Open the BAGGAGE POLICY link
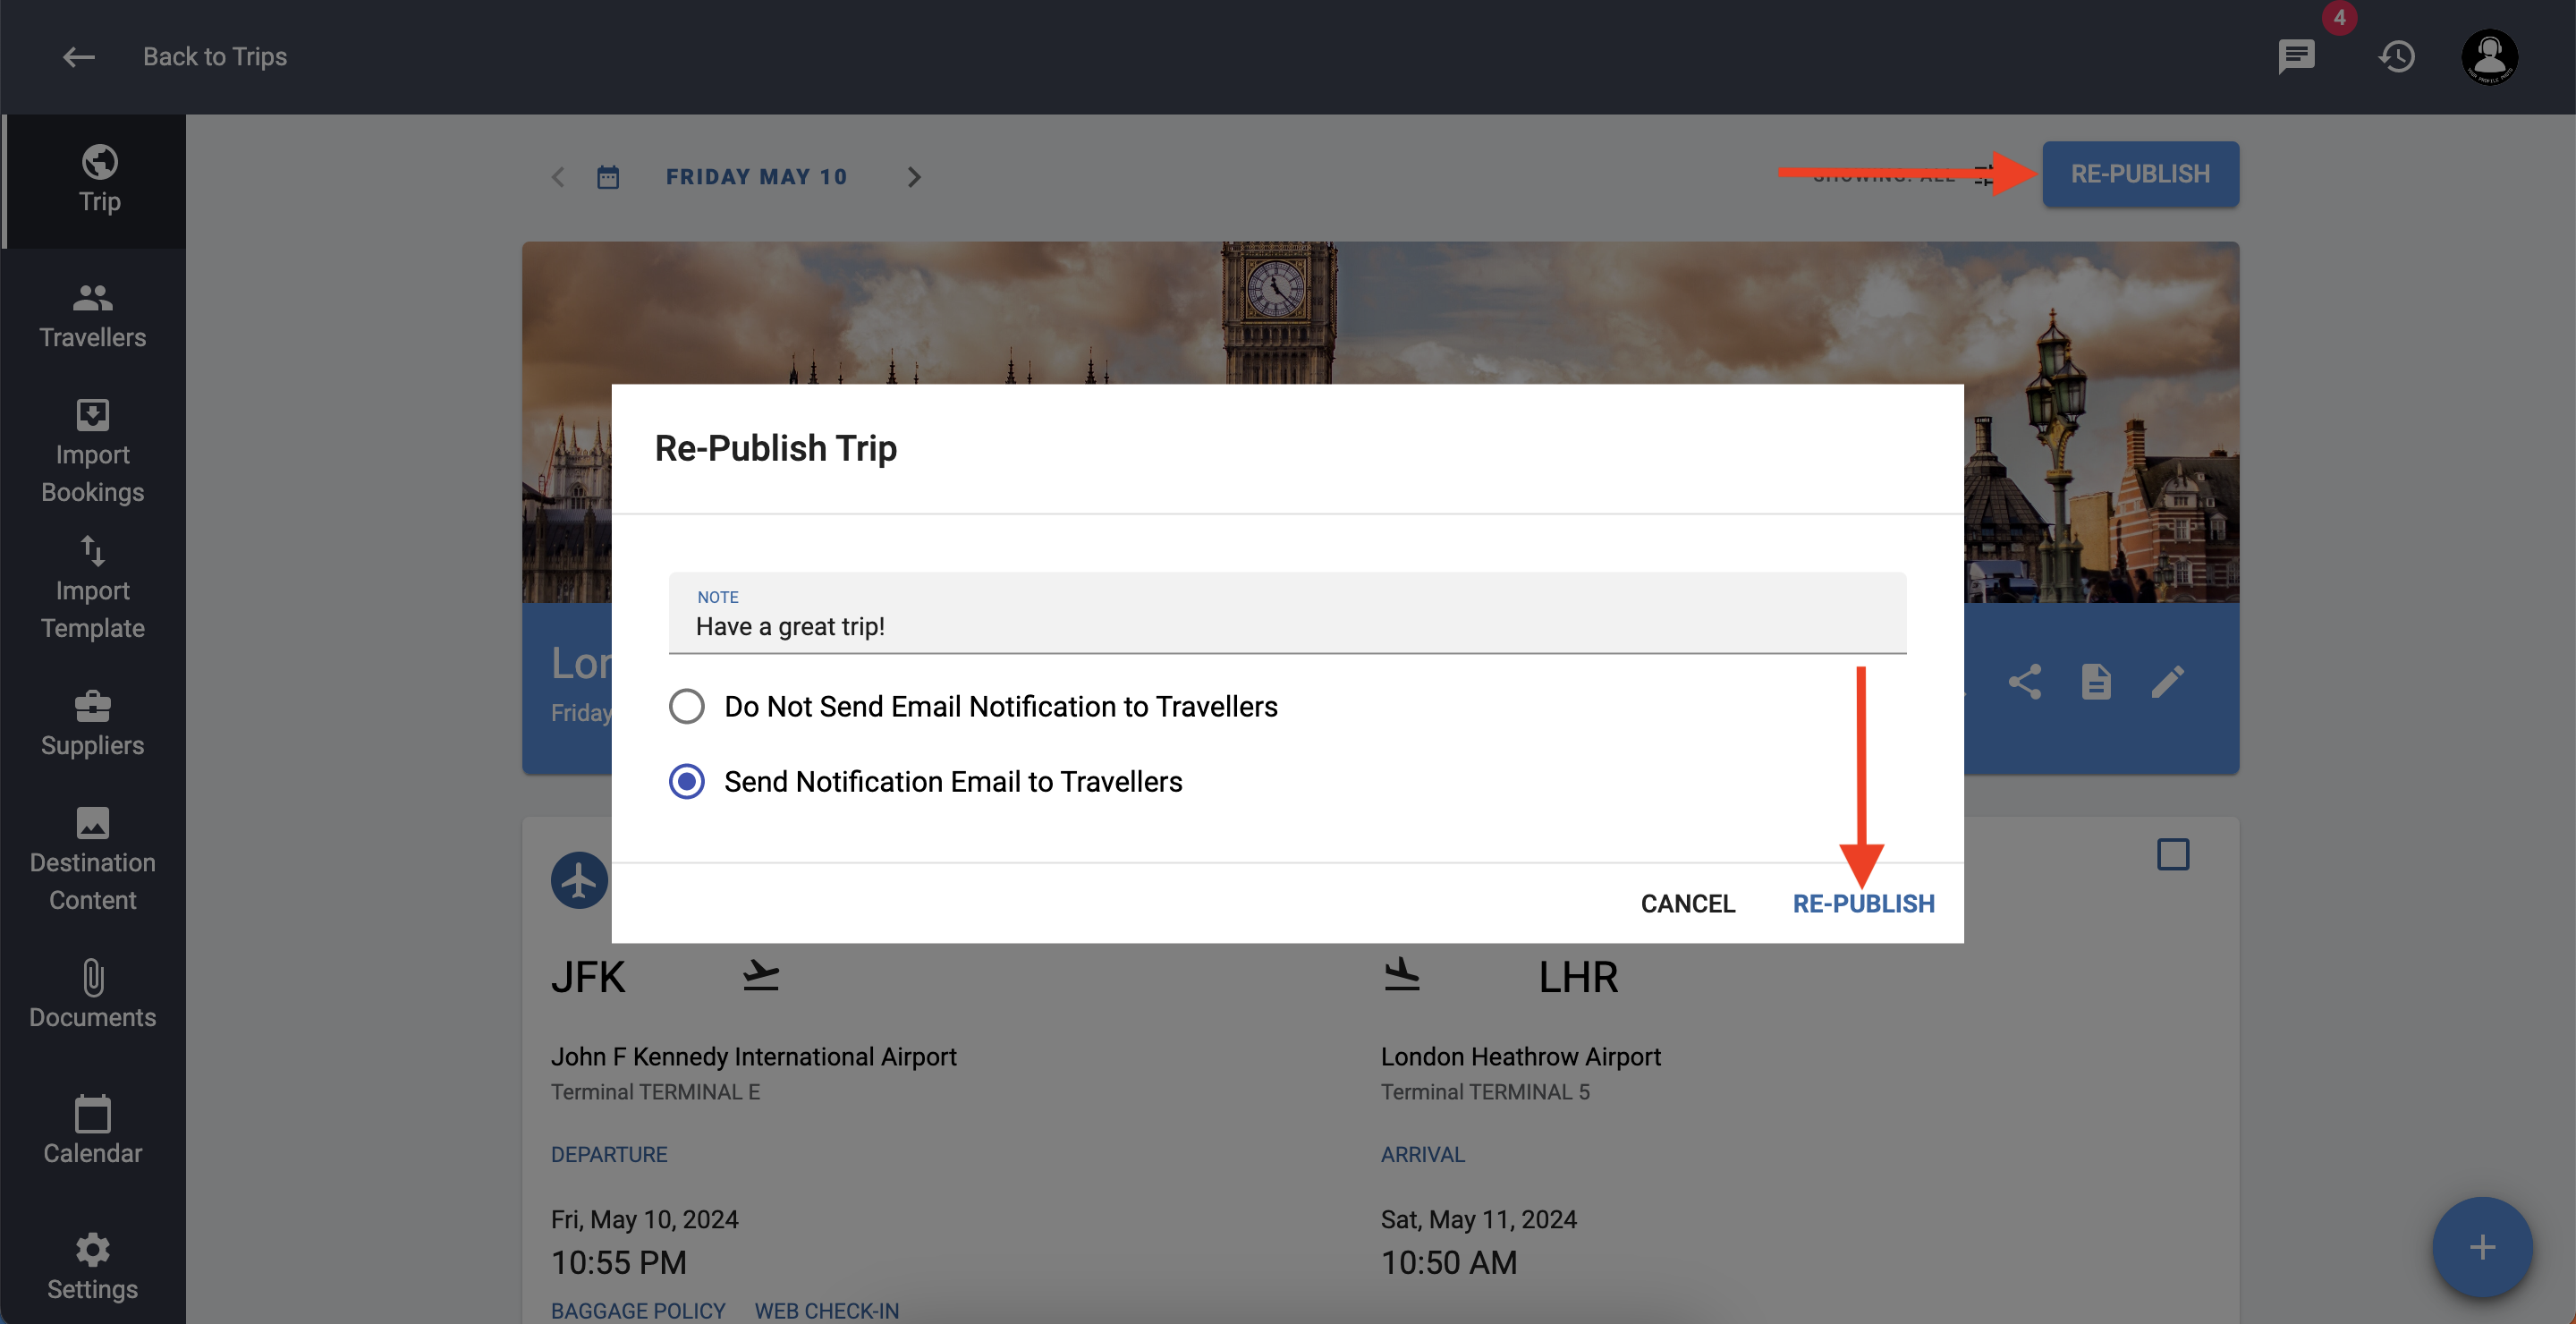Screen dimensions: 2576x1324 point(638,1310)
